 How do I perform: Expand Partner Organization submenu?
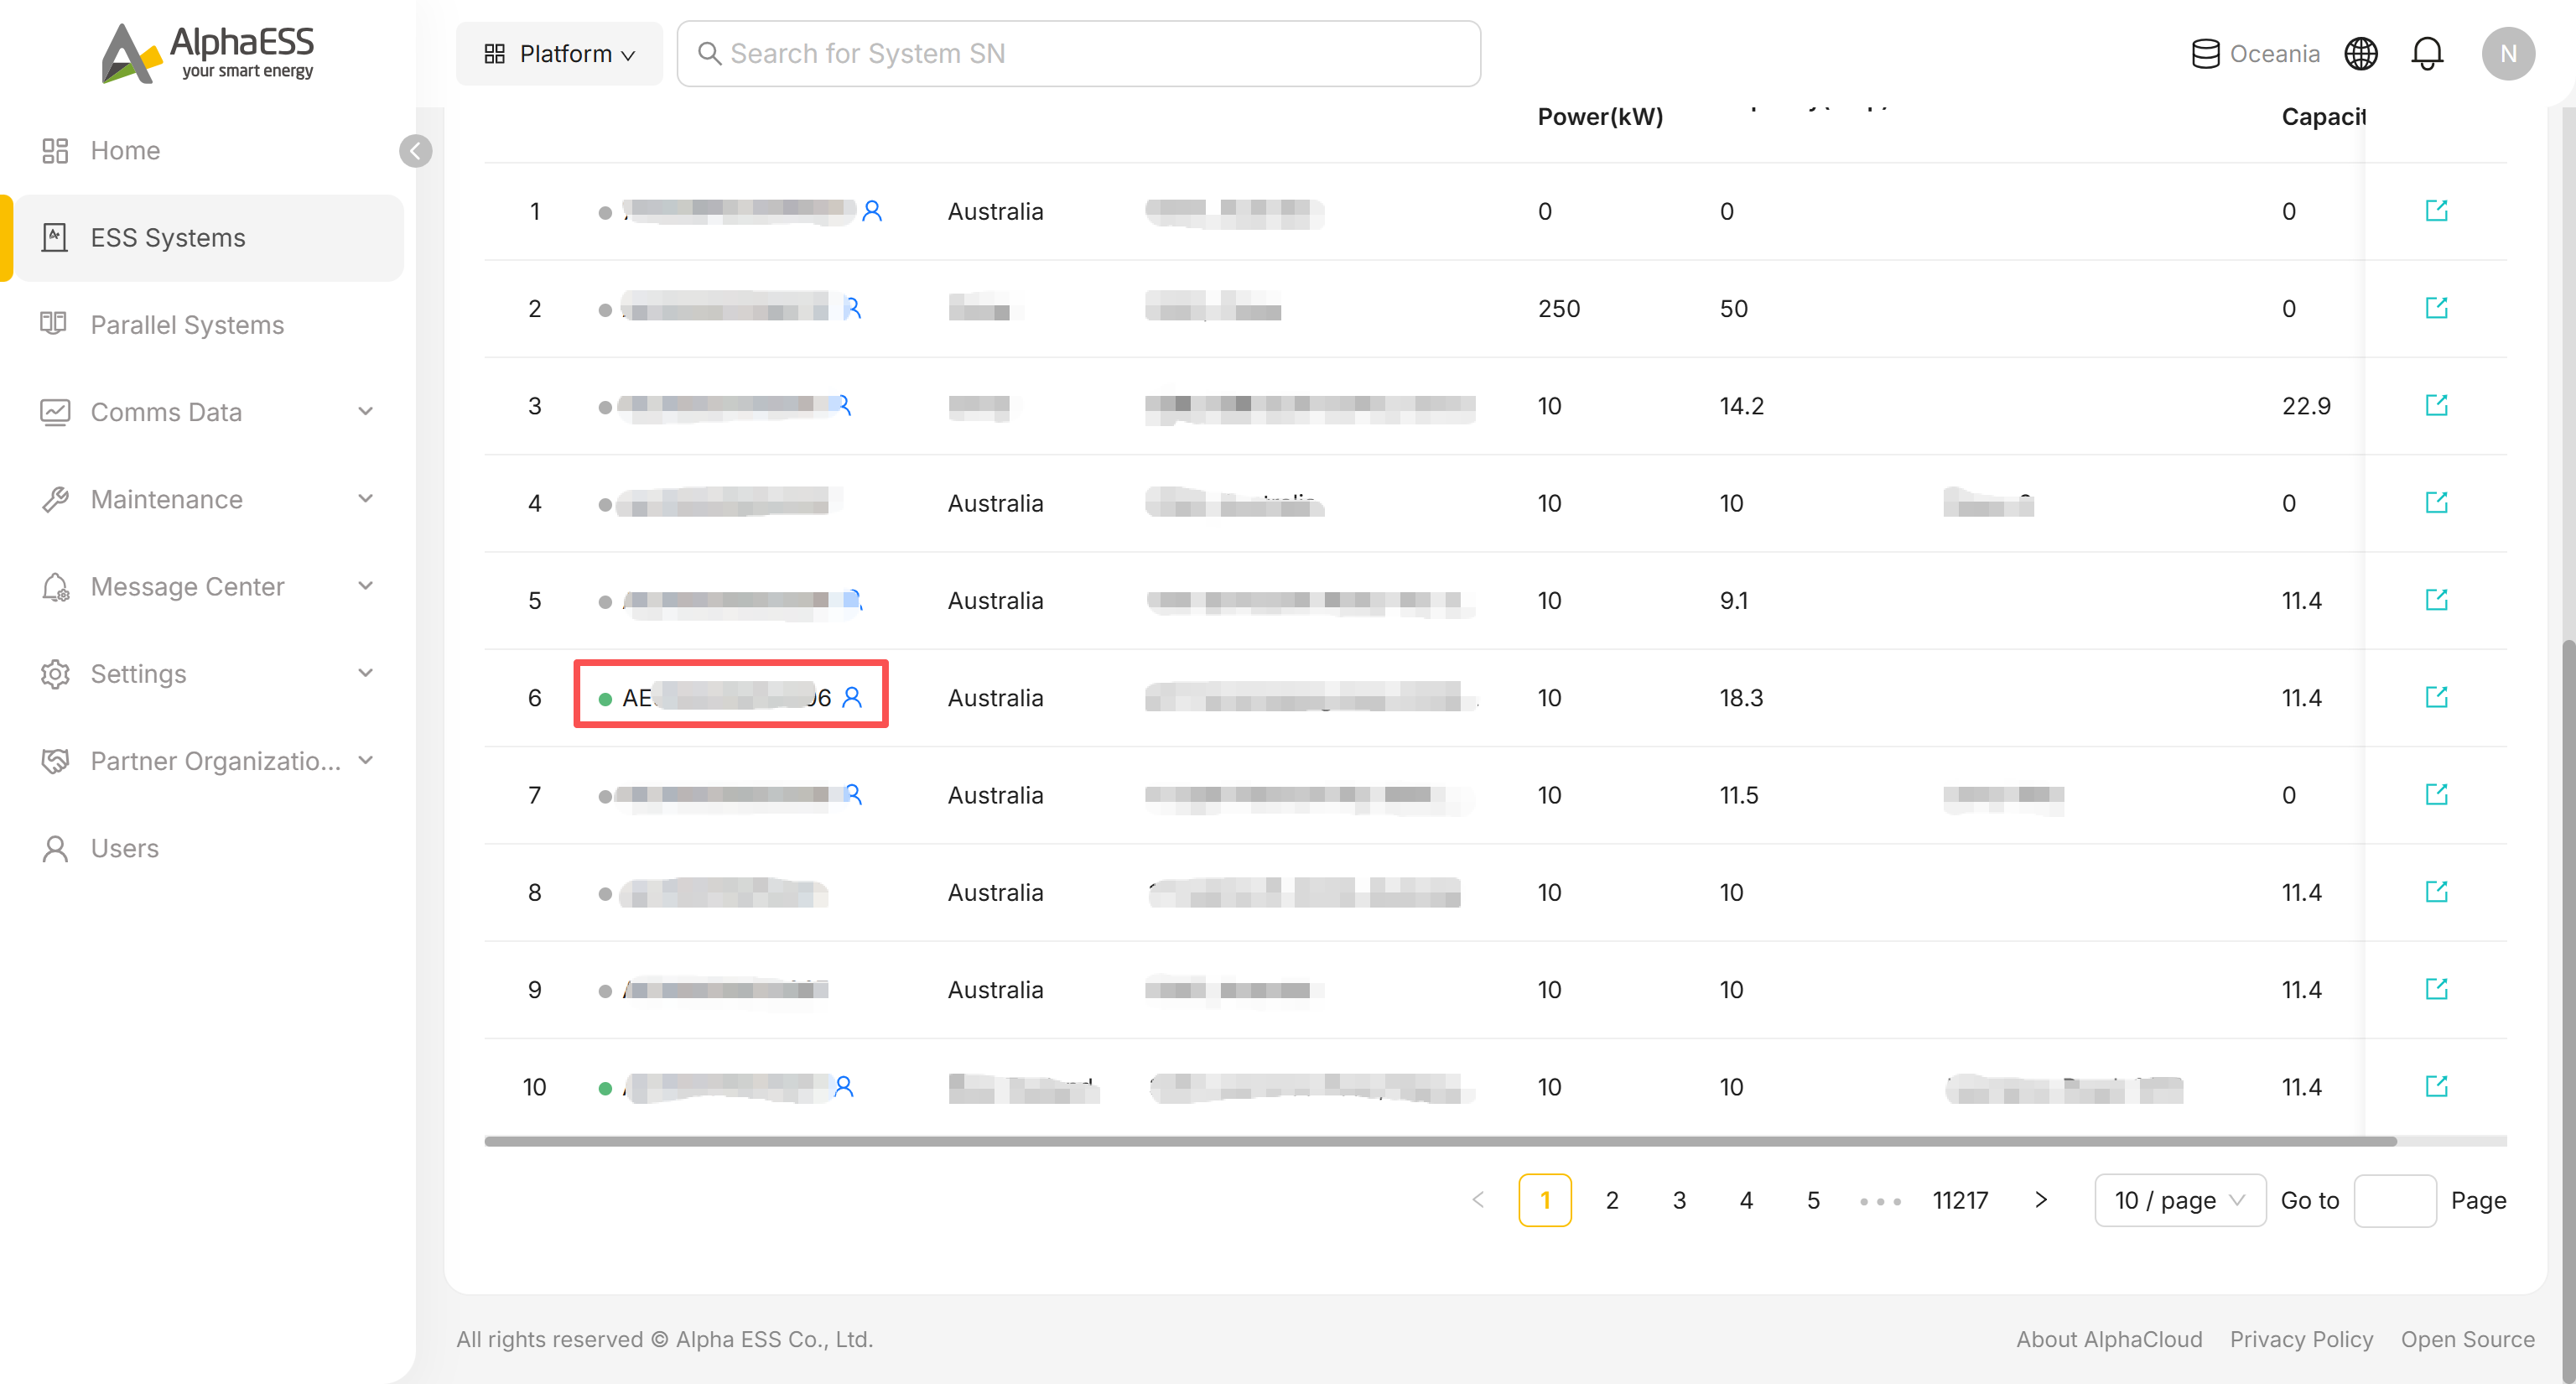[365, 760]
